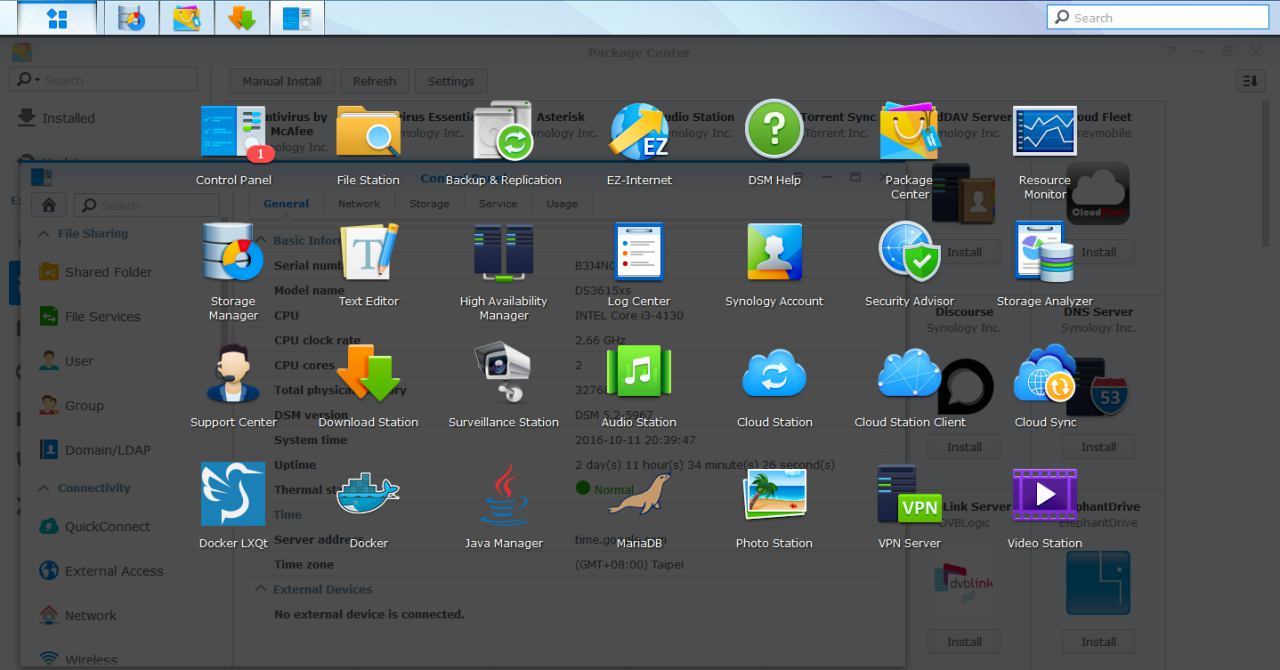Install the DVBLink Server package
Image resolution: width=1280 pixels, height=670 pixels.
tap(964, 642)
